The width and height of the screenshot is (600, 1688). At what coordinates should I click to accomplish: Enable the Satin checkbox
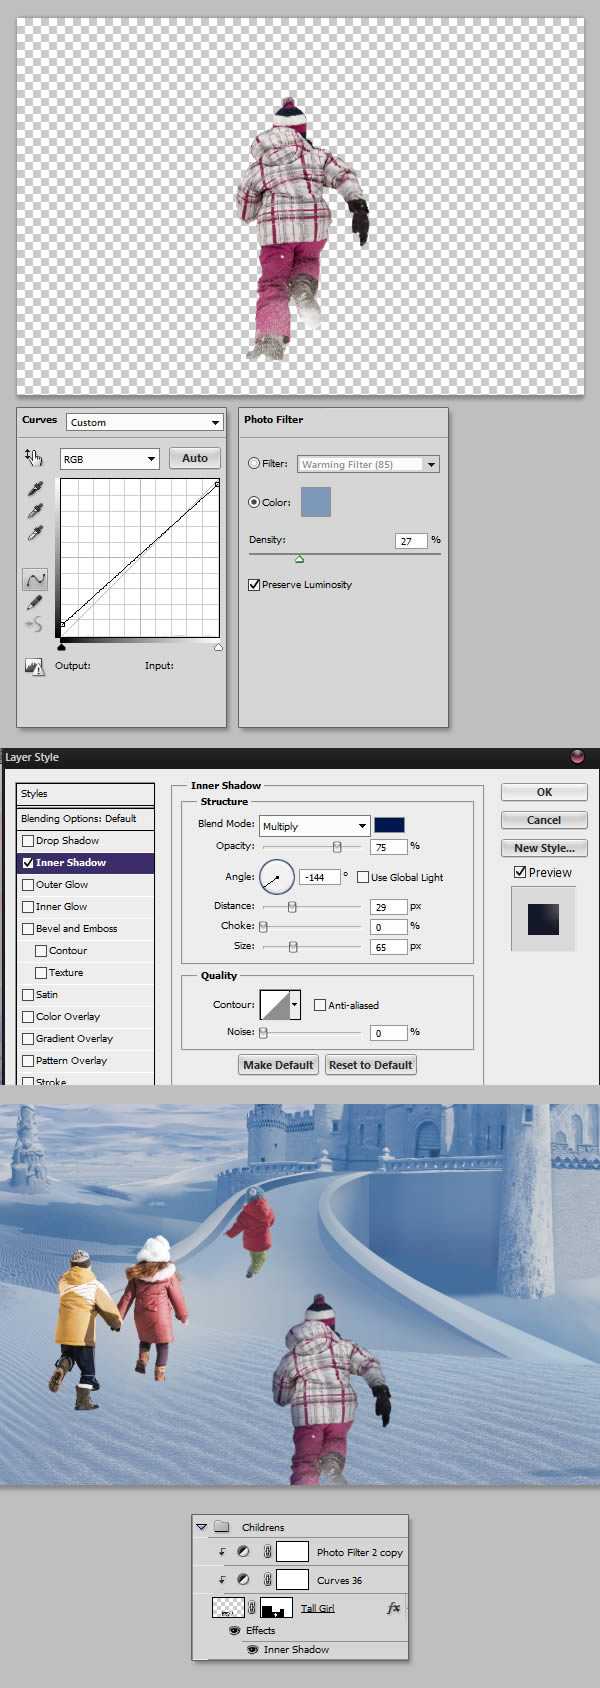coord(28,995)
